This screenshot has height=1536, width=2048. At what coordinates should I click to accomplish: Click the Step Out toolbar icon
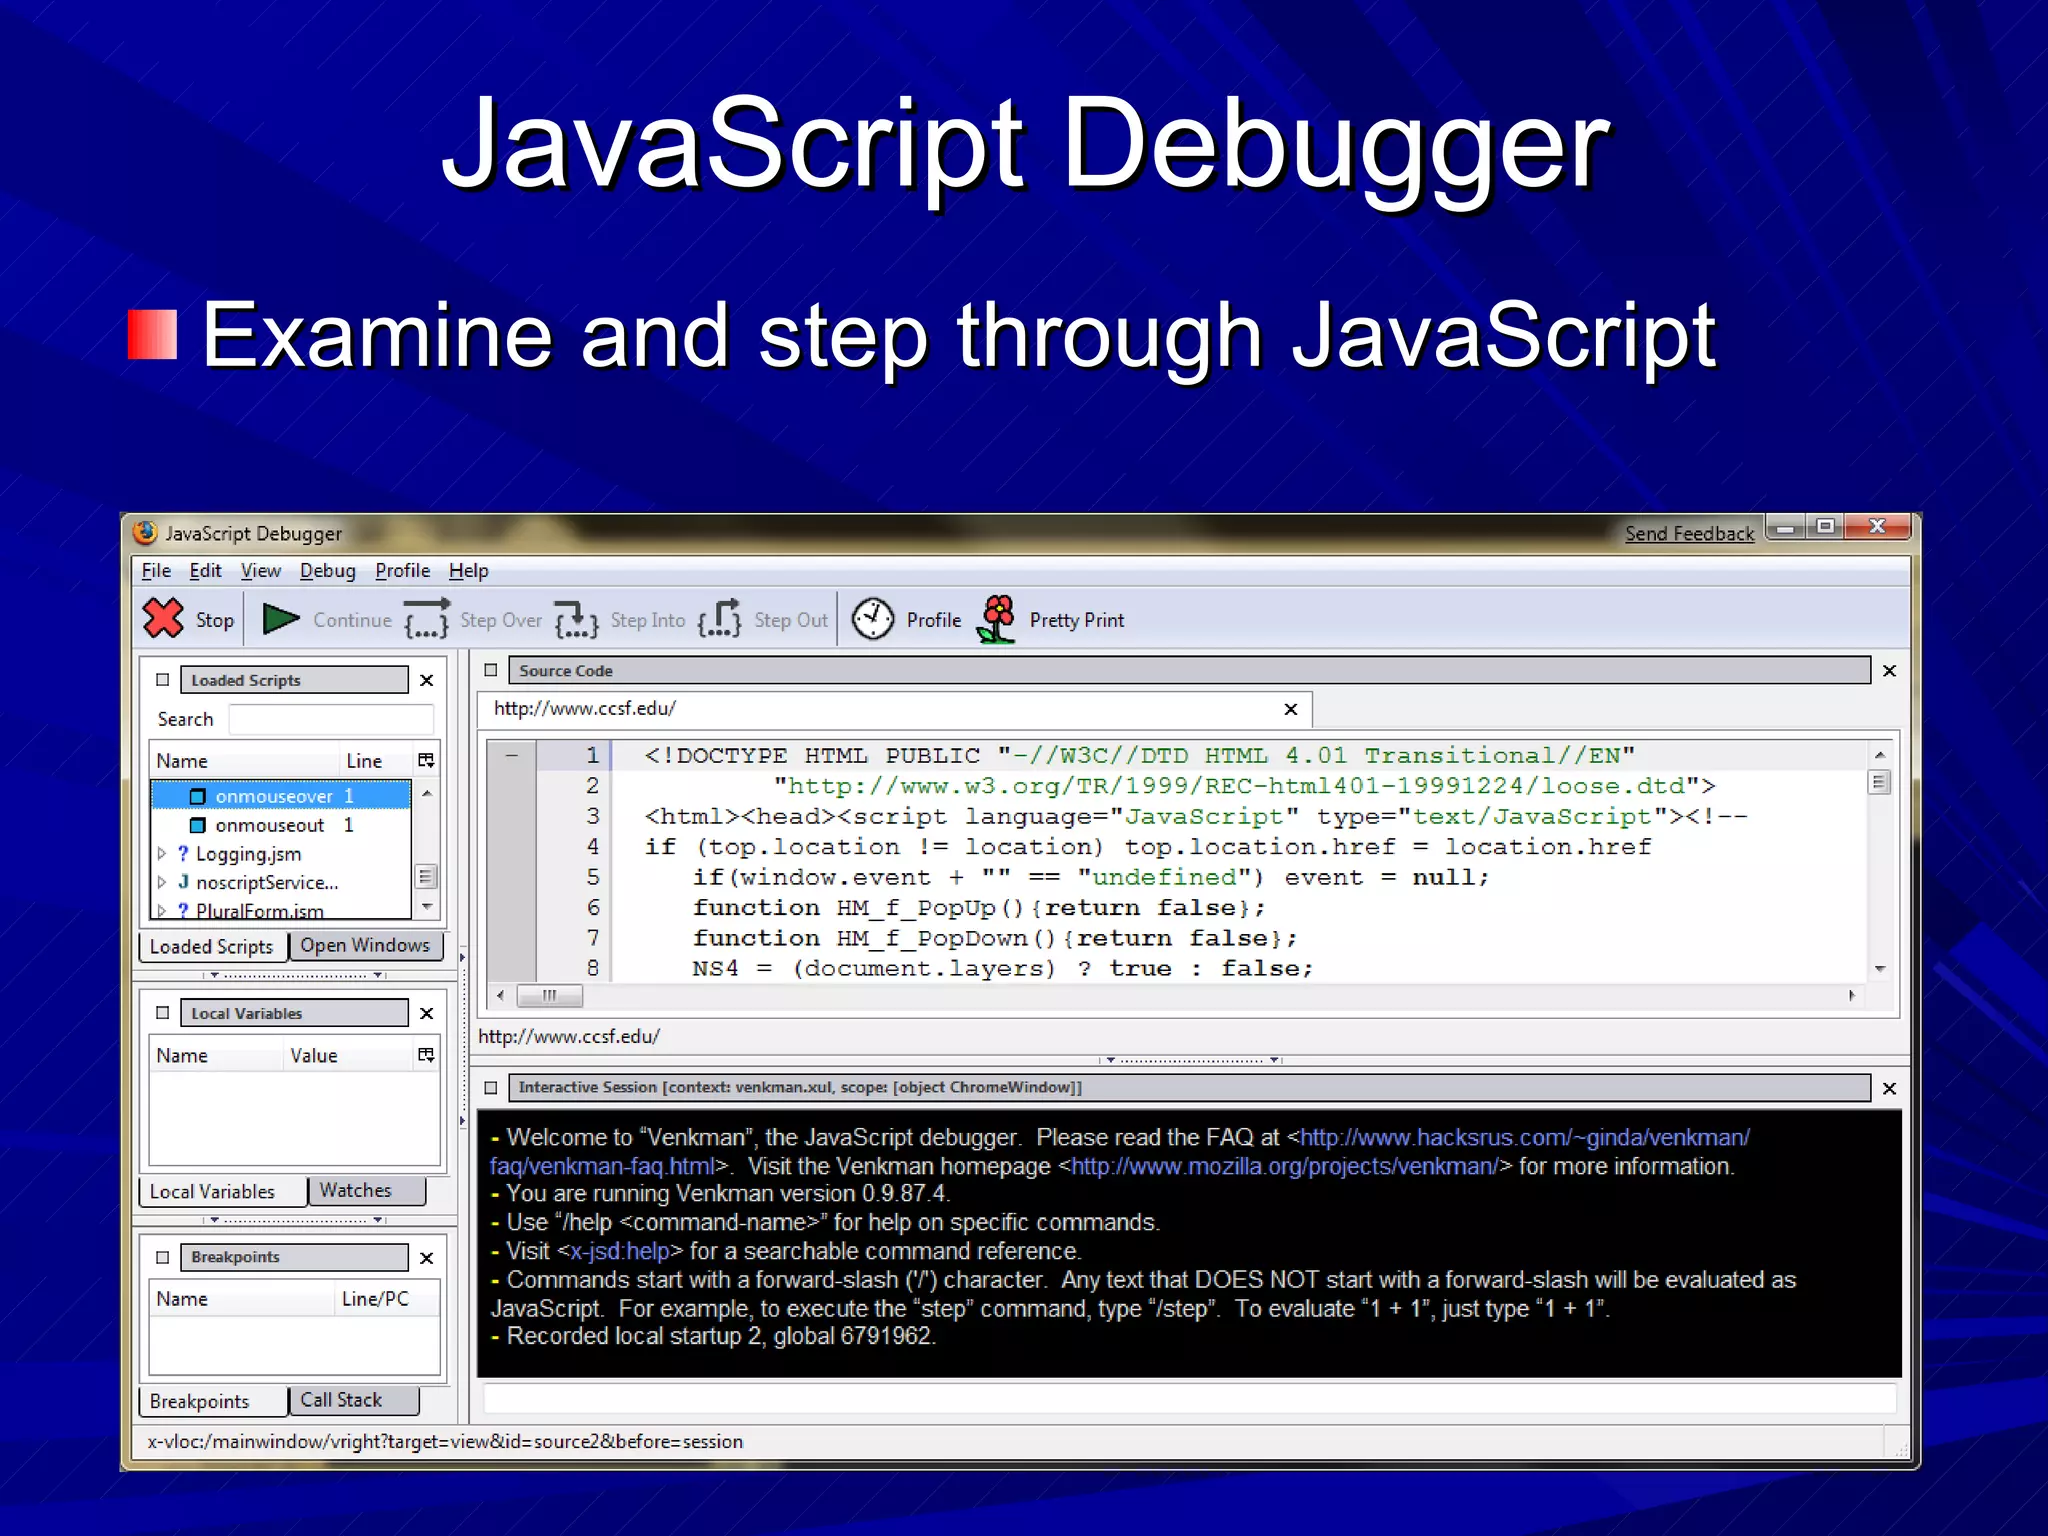720,619
